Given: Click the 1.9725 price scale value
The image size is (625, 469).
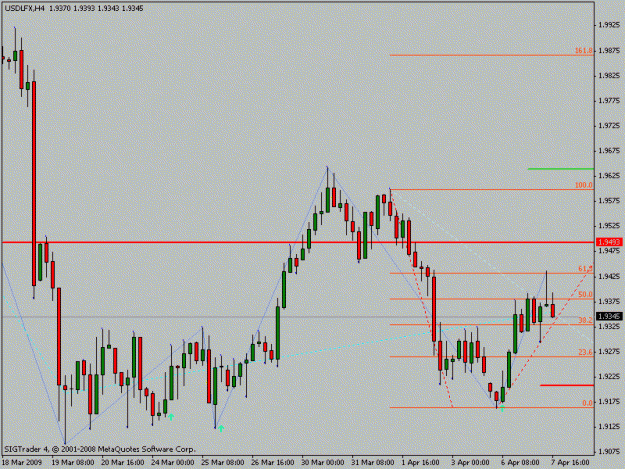Looking at the screenshot, I should click(x=609, y=126).
